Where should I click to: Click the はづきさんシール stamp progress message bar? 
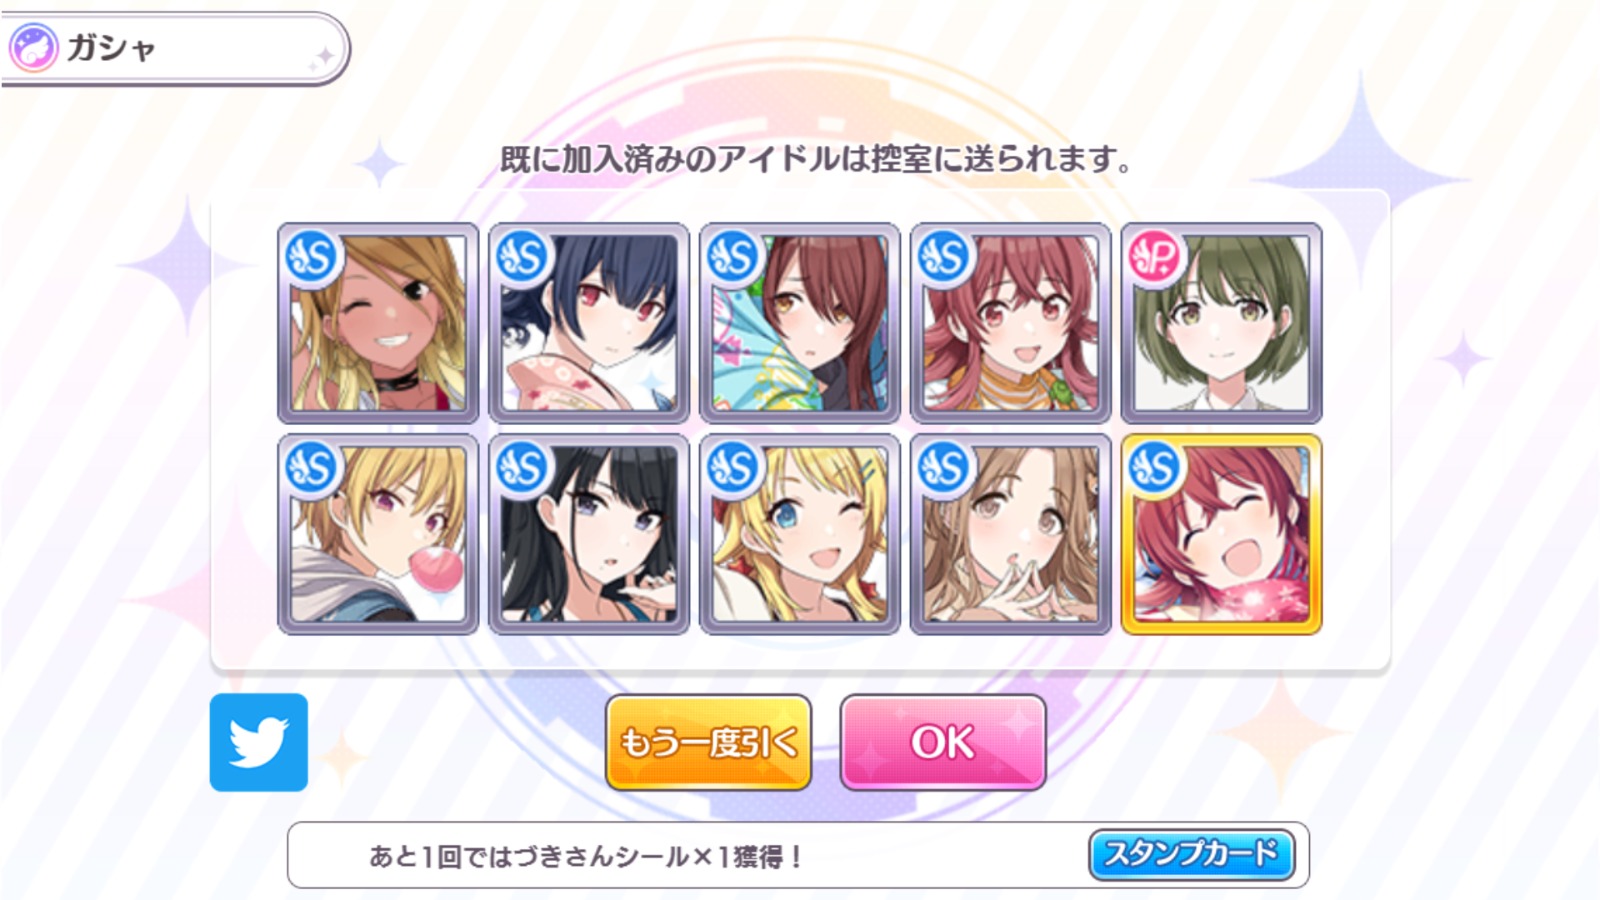(798, 855)
